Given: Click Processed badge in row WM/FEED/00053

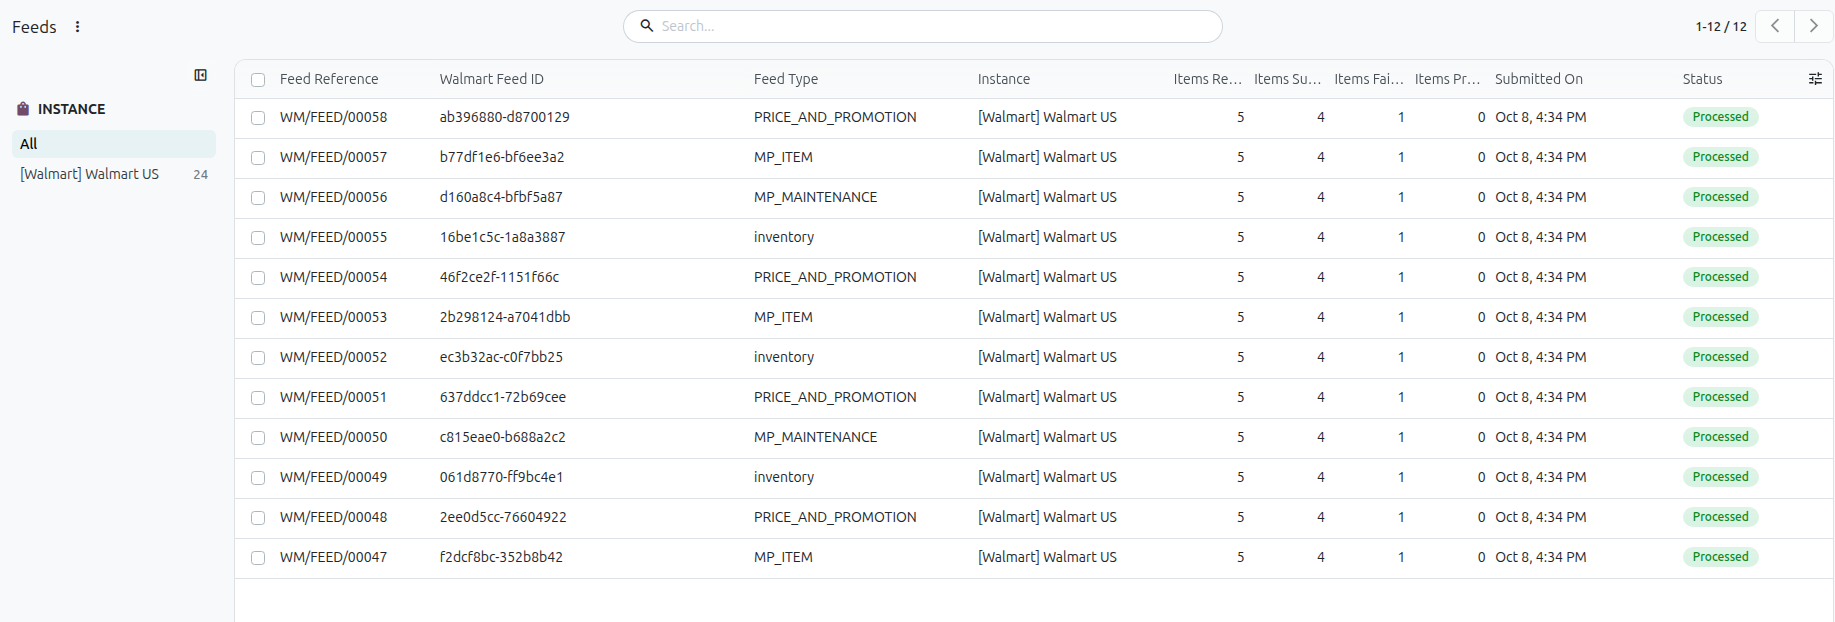Looking at the screenshot, I should [x=1720, y=317].
